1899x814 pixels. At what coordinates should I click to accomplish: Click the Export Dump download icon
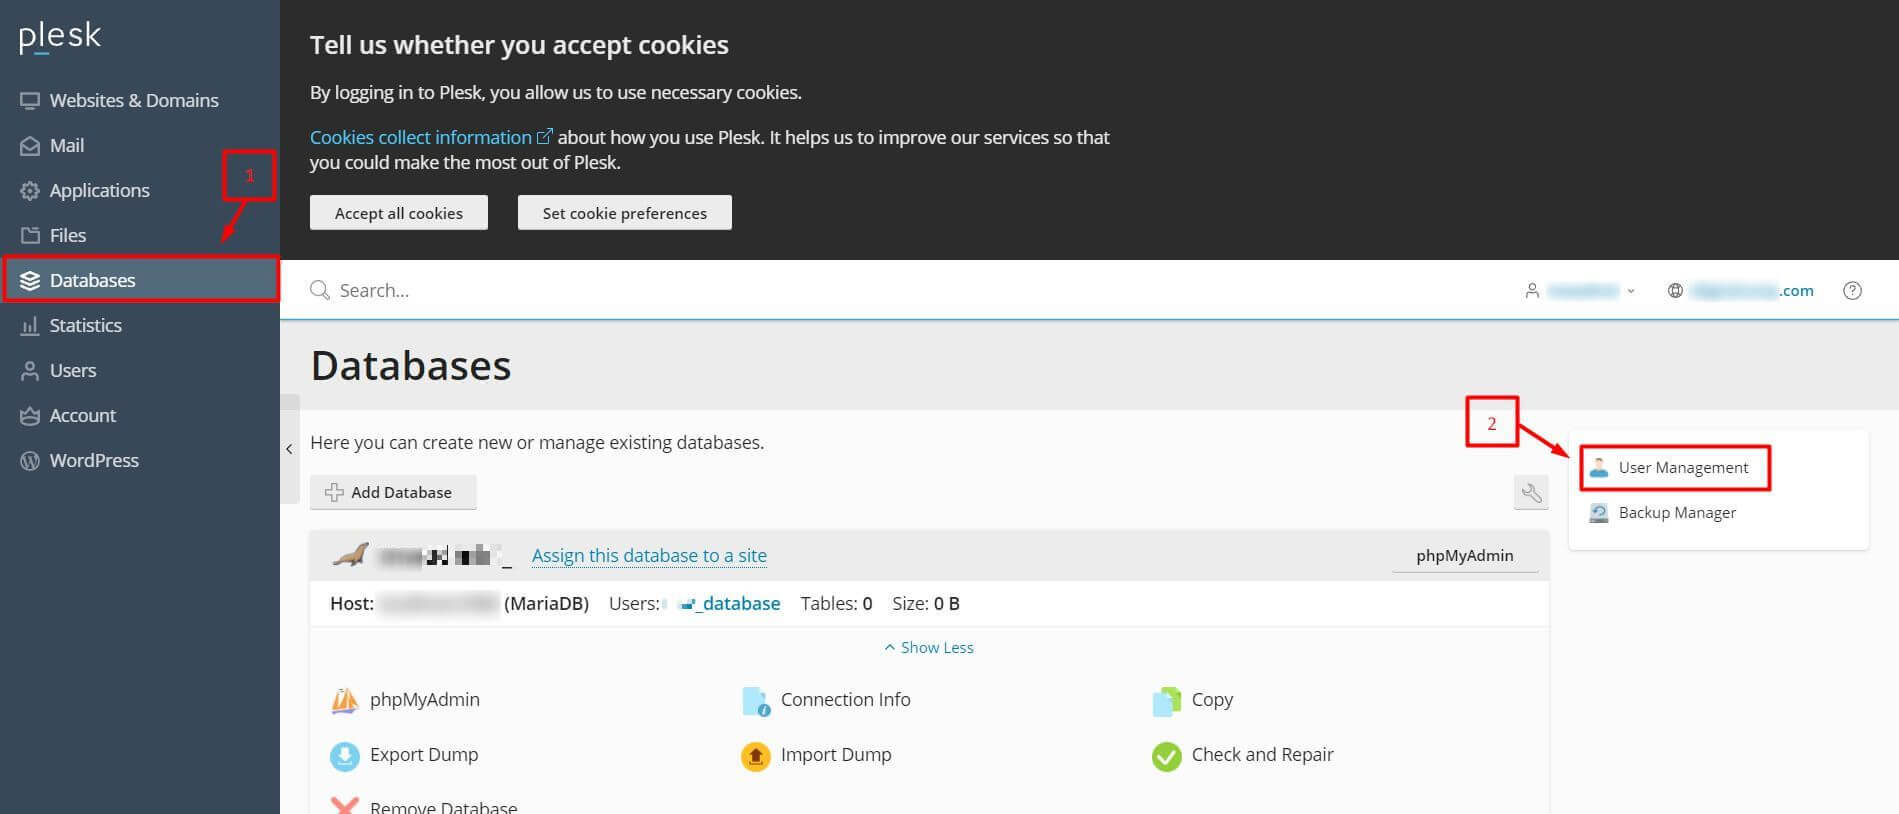(345, 756)
